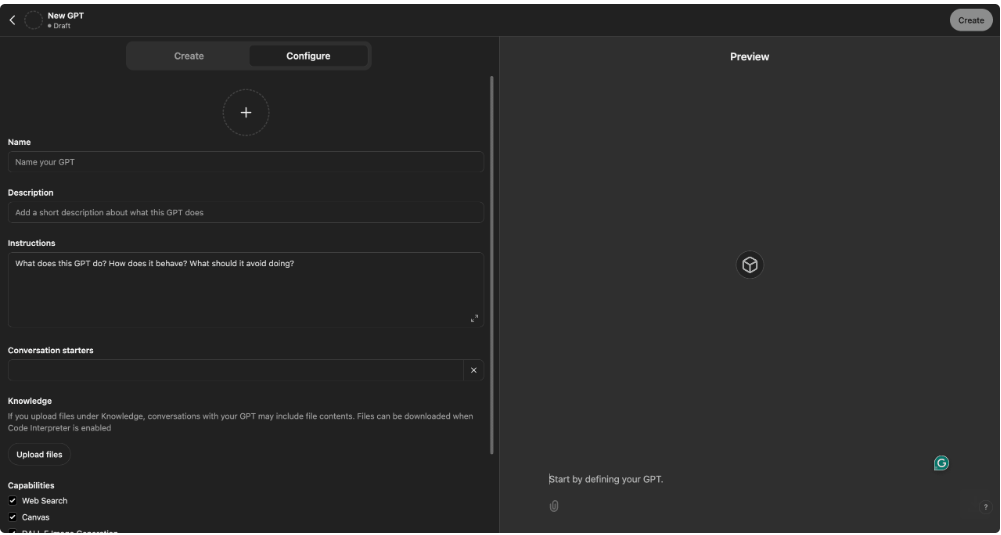Click the Draft status label
The width and height of the screenshot is (1001, 535).
(x=62, y=26)
